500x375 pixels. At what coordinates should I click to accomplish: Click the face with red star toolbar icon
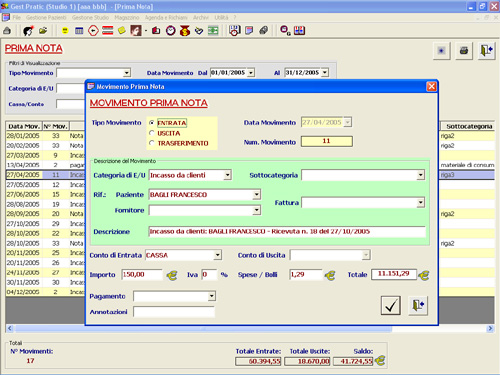[28, 31]
